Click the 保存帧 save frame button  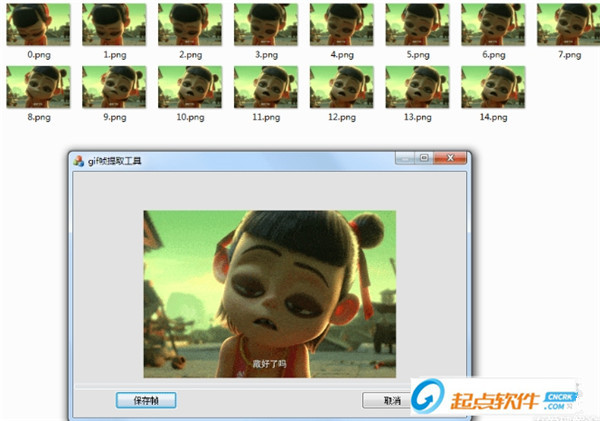point(146,400)
